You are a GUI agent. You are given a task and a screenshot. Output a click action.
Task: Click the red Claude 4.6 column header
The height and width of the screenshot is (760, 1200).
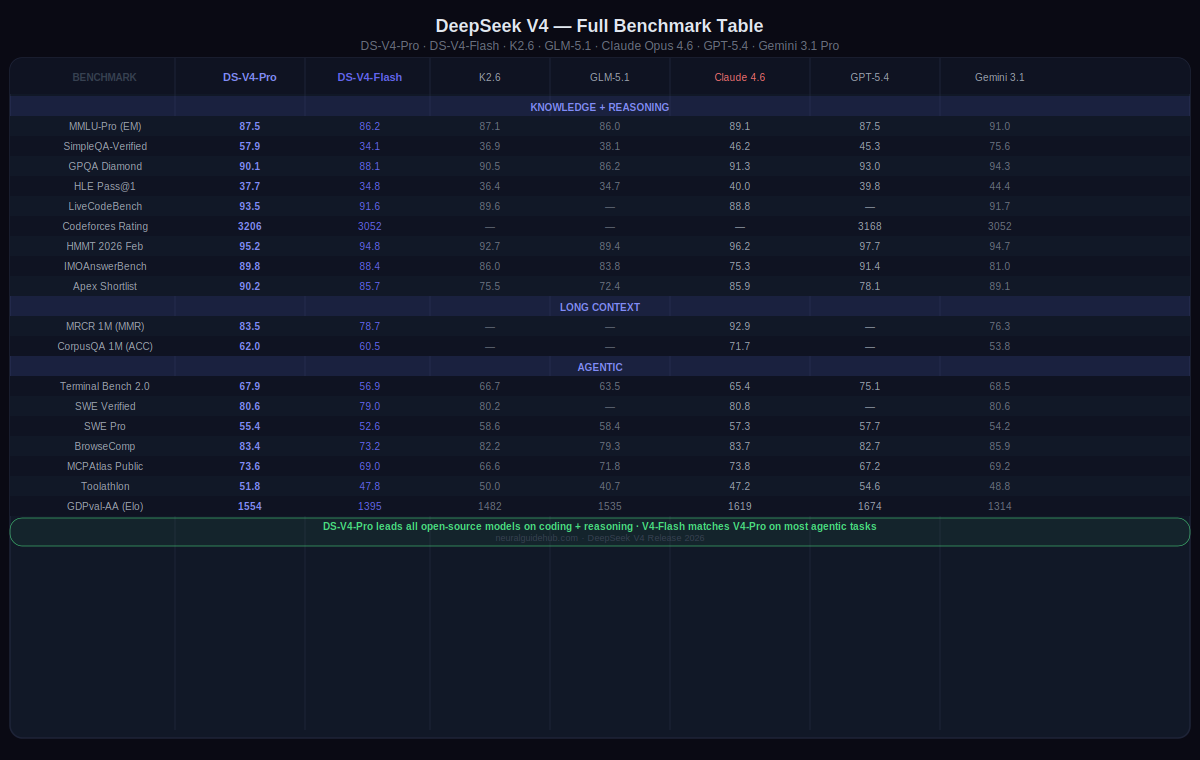[739, 77]
